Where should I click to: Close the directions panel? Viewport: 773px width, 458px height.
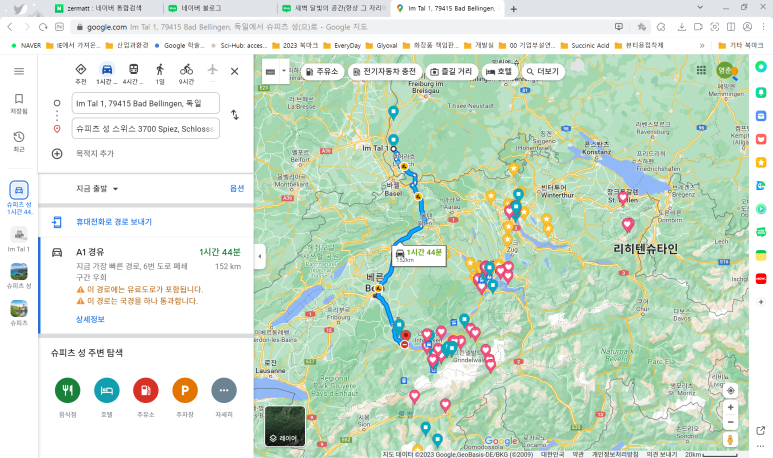(x=235, y=71)
